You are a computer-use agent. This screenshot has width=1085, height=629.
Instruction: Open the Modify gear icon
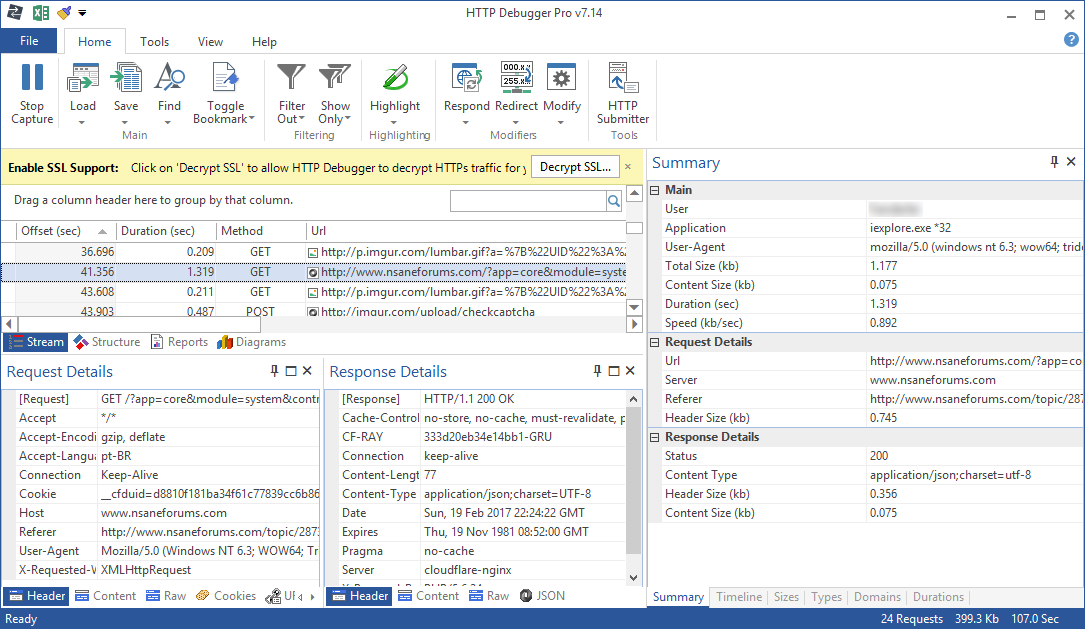point(561,78)
